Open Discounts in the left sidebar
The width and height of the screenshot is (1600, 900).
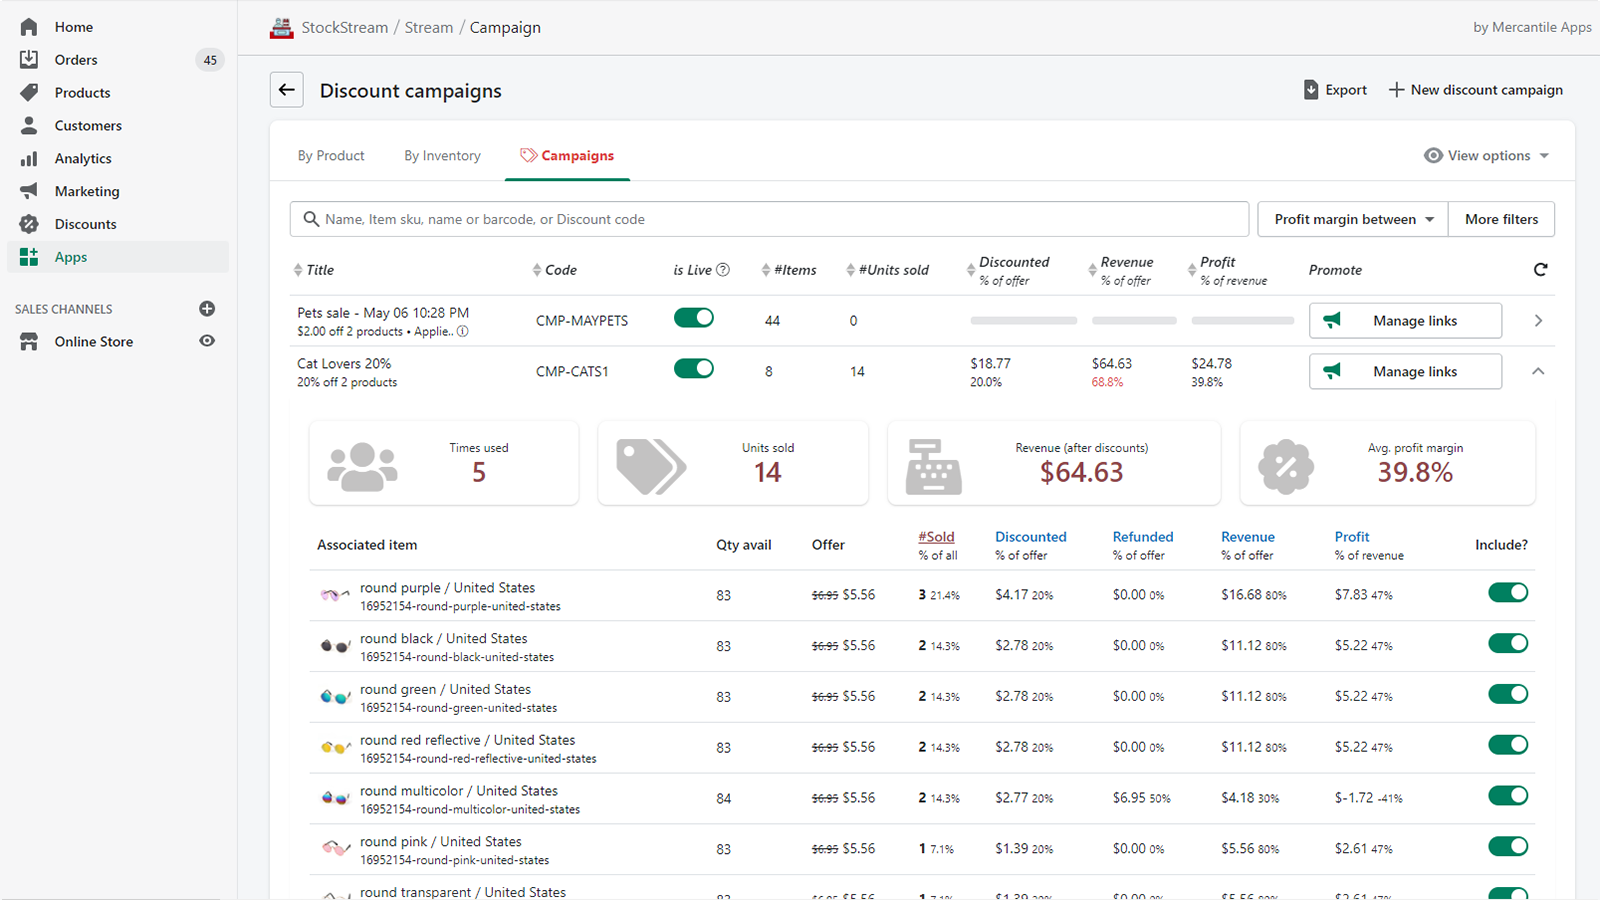pyautogui.click(x=85, y=224)
